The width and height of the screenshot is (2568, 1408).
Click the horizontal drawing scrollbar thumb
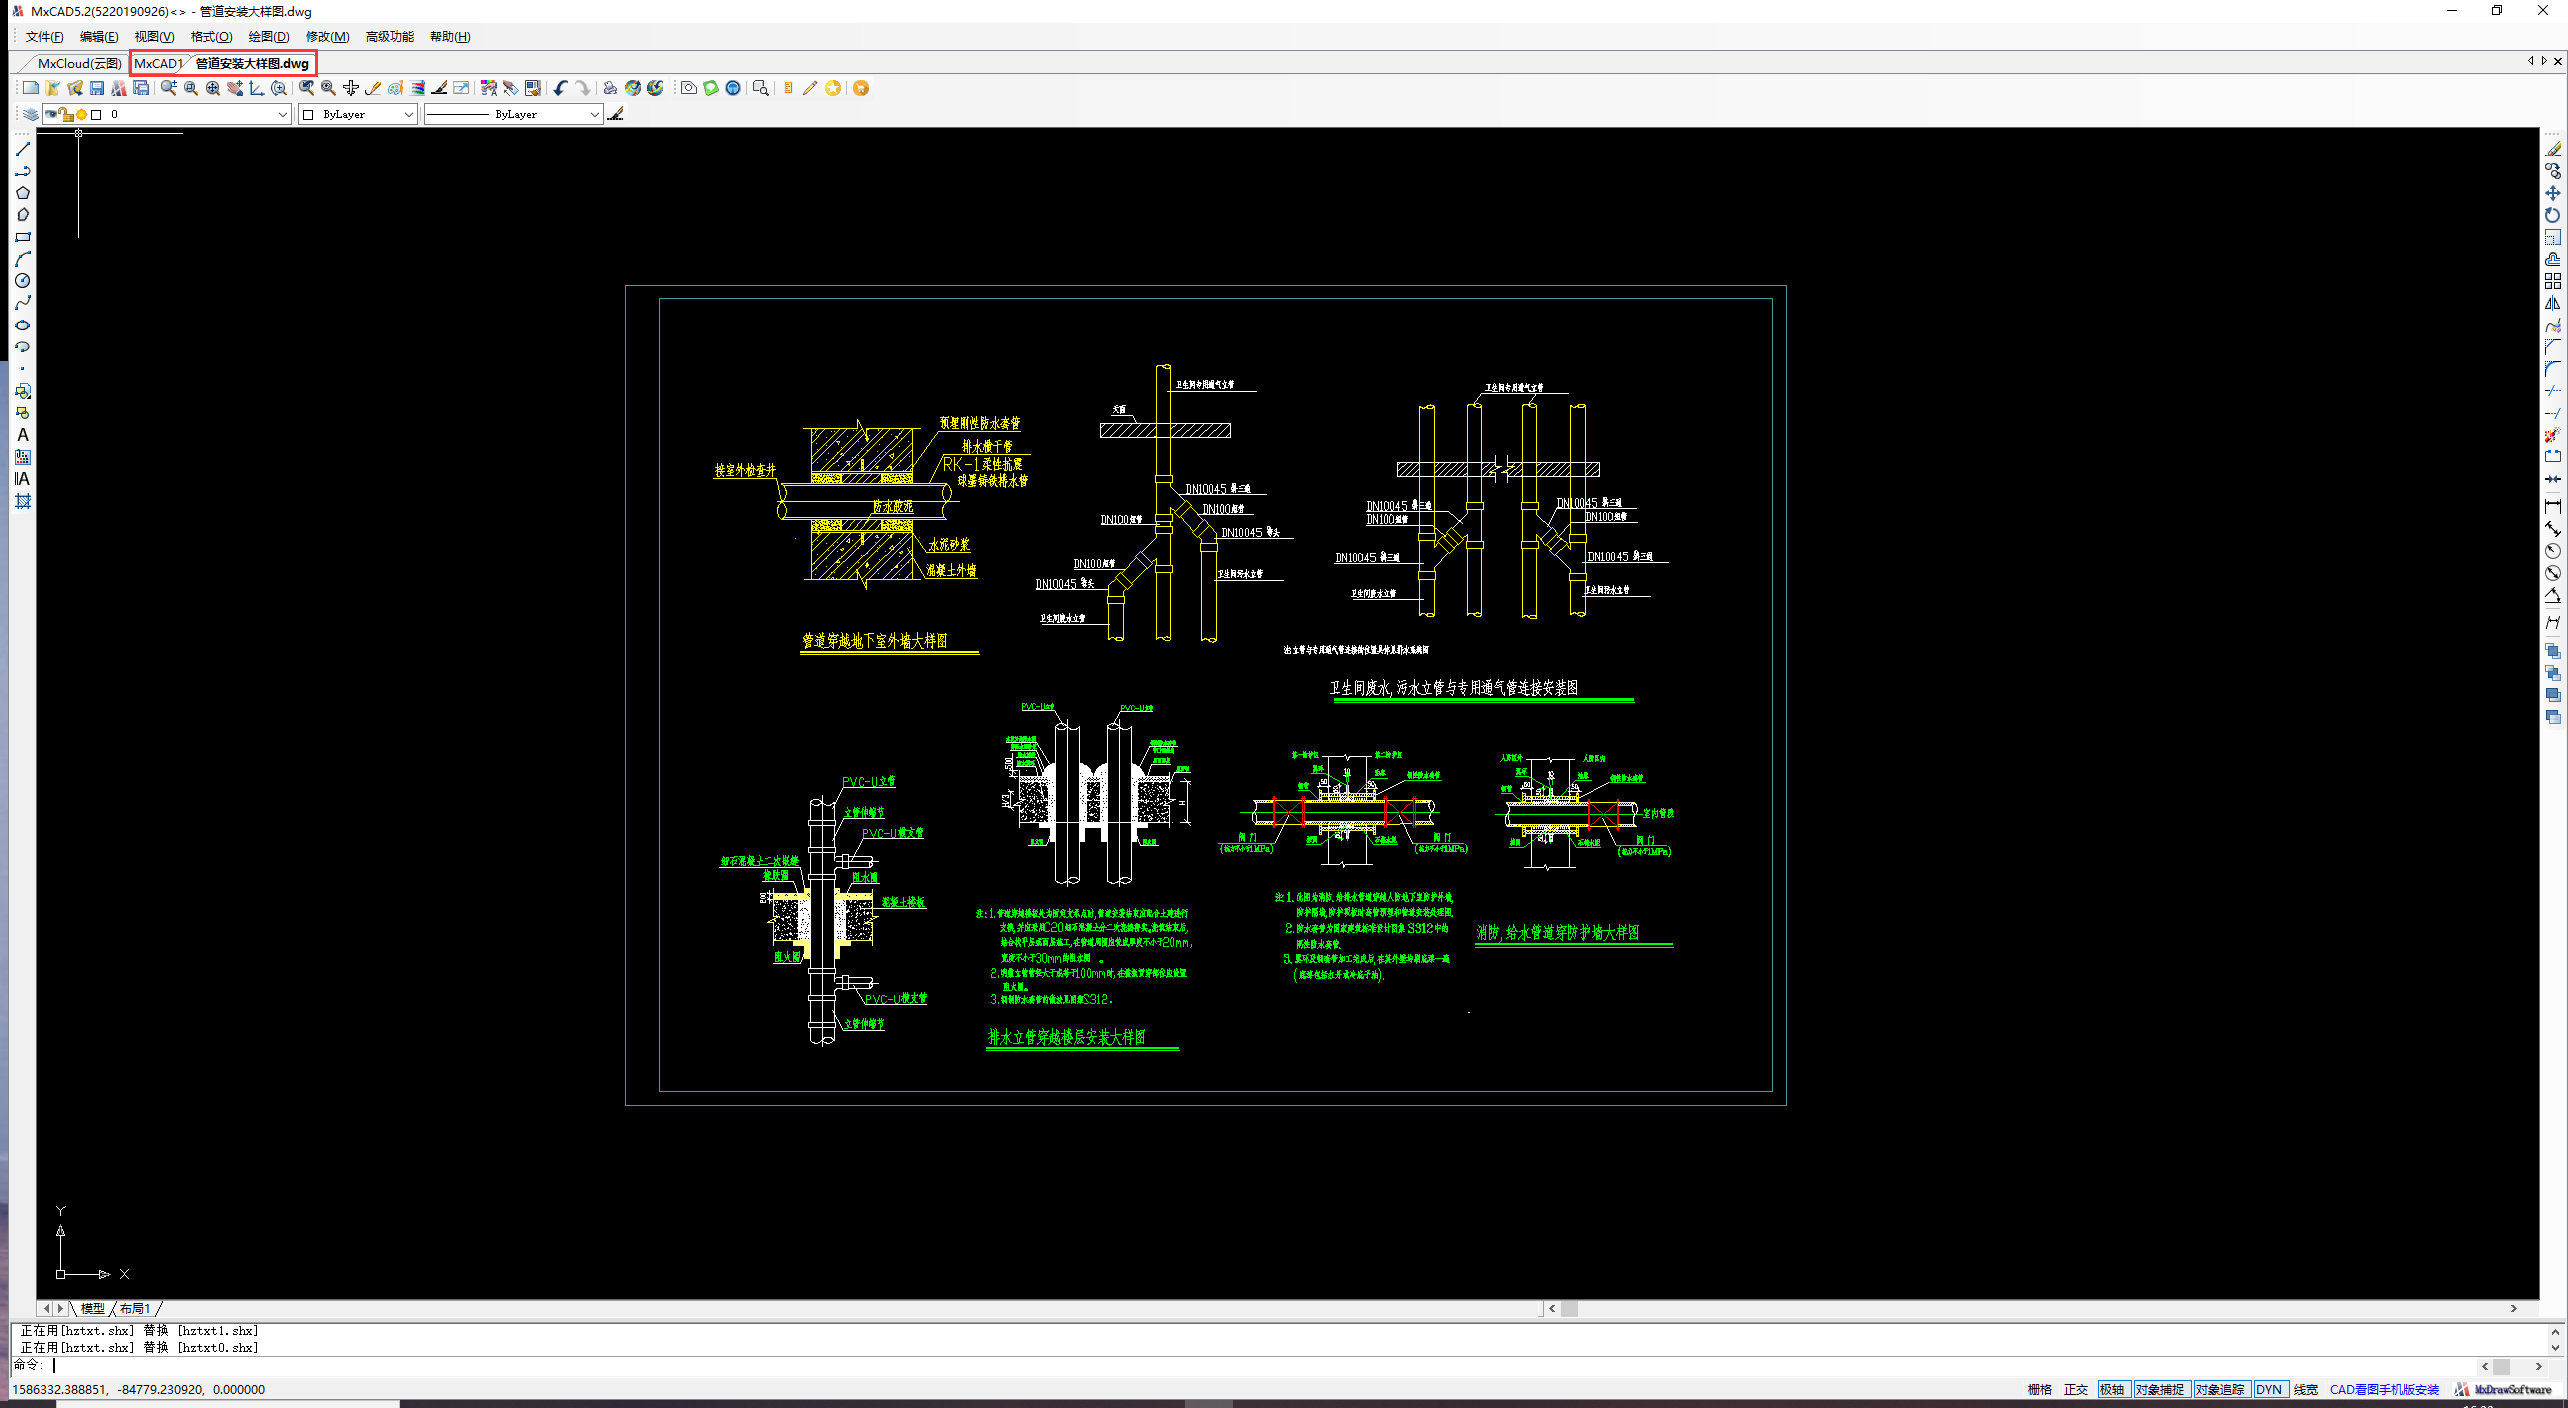point(1570,1308)
